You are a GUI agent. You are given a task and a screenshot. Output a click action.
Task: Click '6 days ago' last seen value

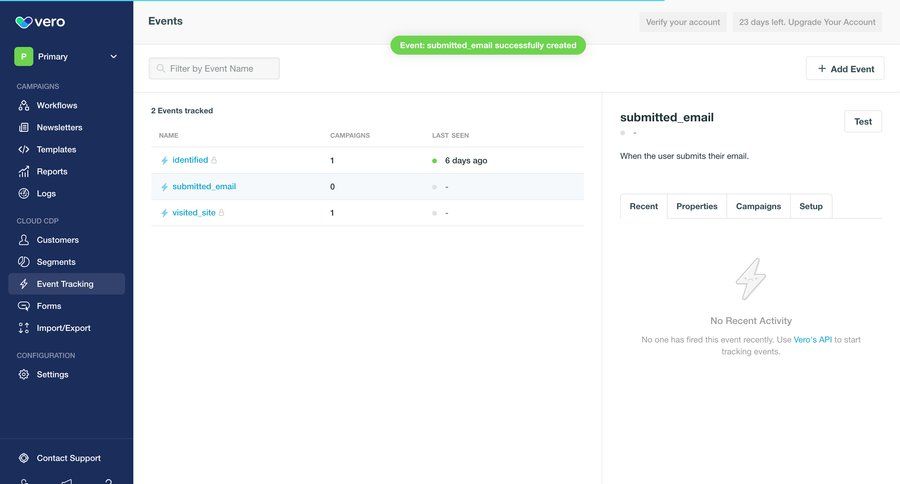(x=465, y=161)
